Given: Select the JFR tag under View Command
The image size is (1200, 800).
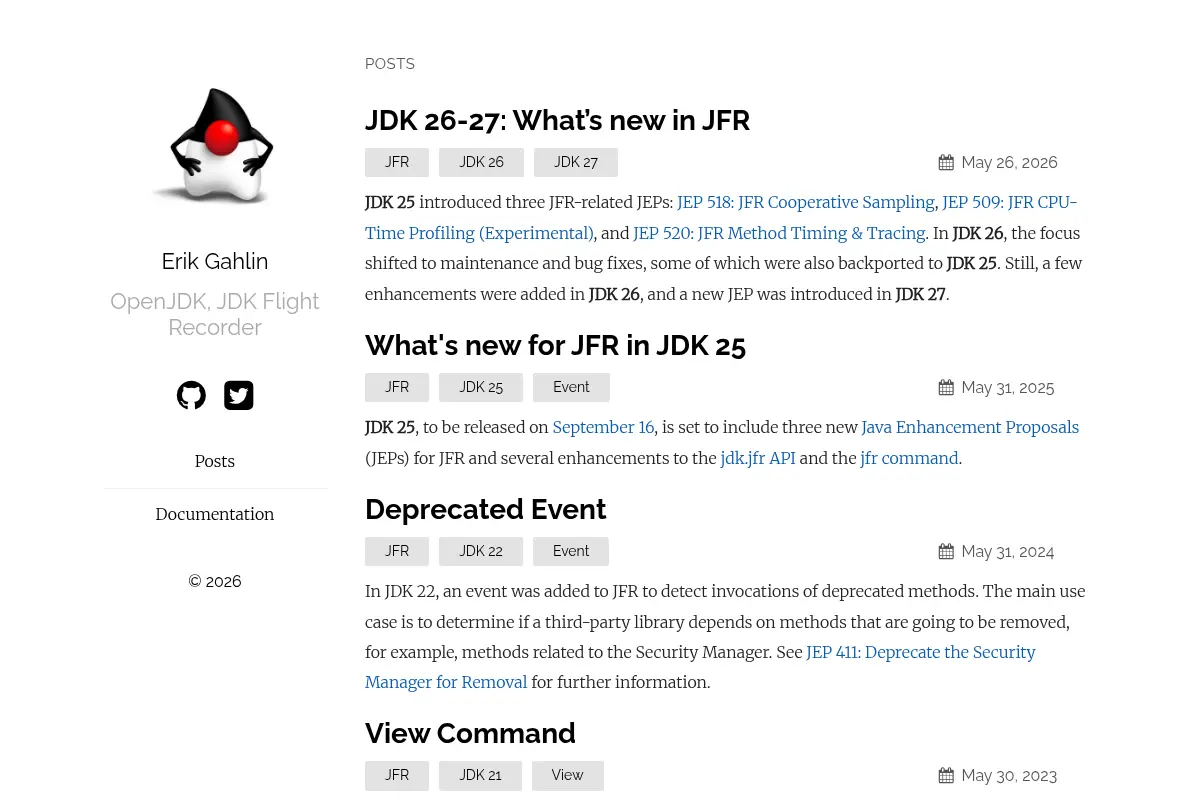Looking at the screenshot, I should pyautogui.click(x=397, y=775).
